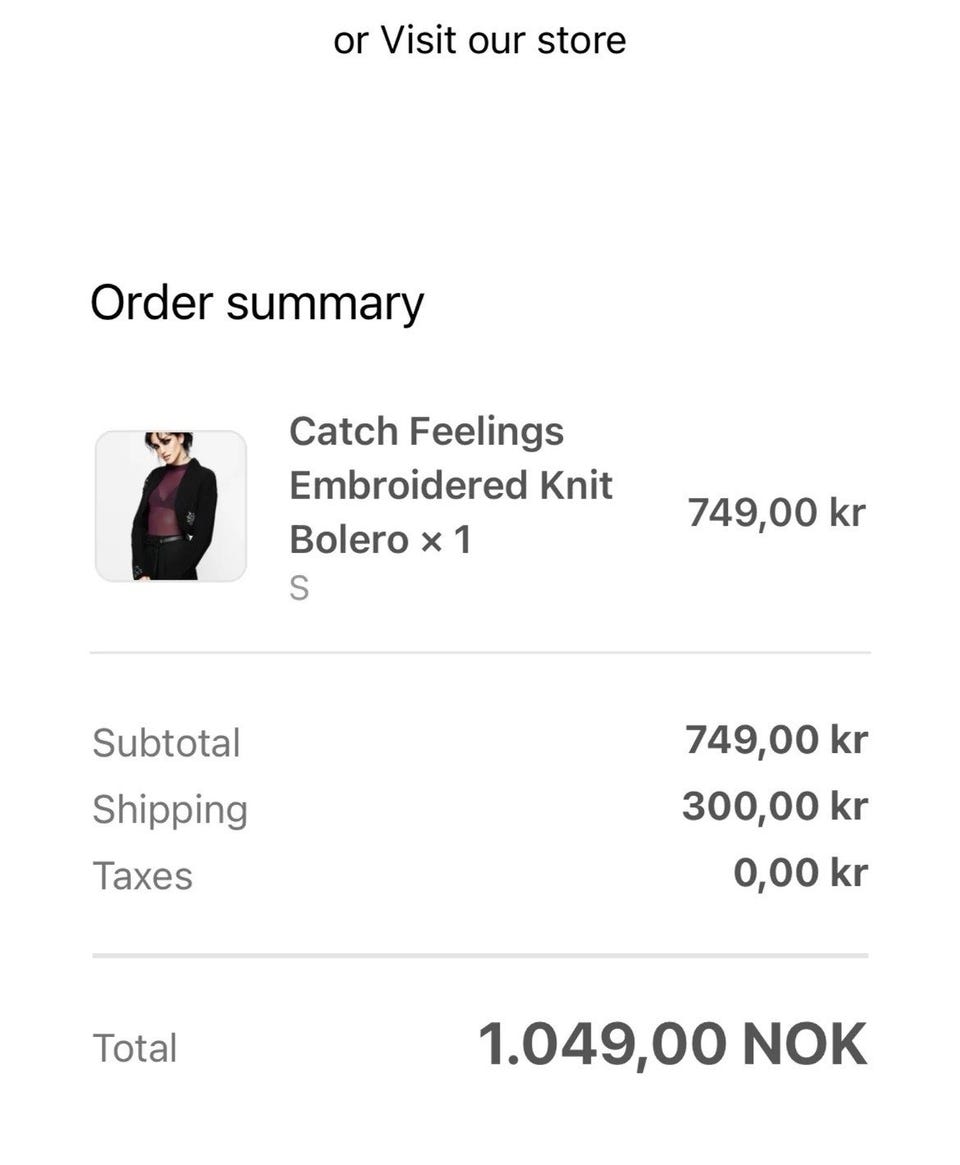Viewport: 960px width, 1165px height.
Task: Click the item price 749,00 kr beside product
Action: tap(775, 512)
